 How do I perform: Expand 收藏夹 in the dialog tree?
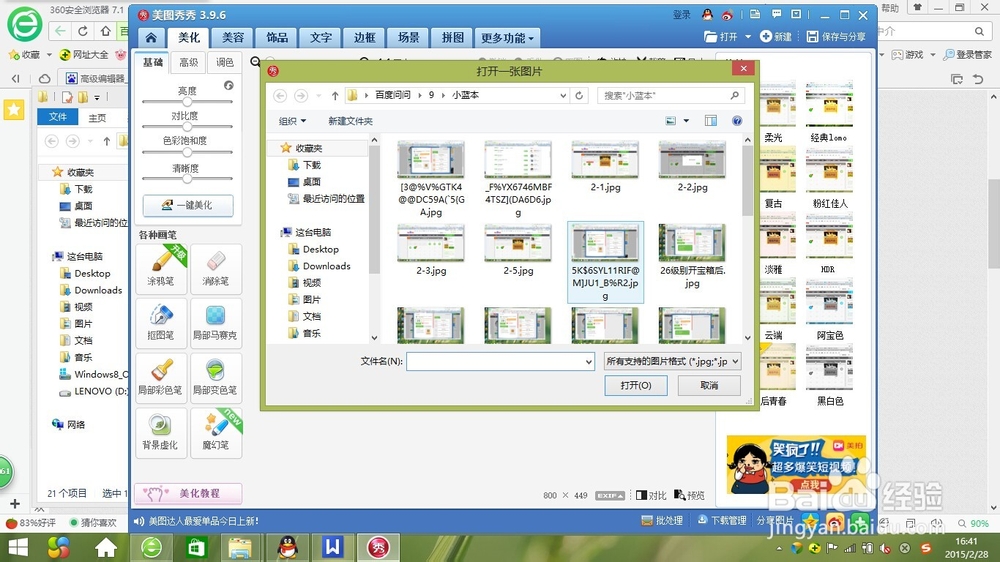(x=302, y=148)
